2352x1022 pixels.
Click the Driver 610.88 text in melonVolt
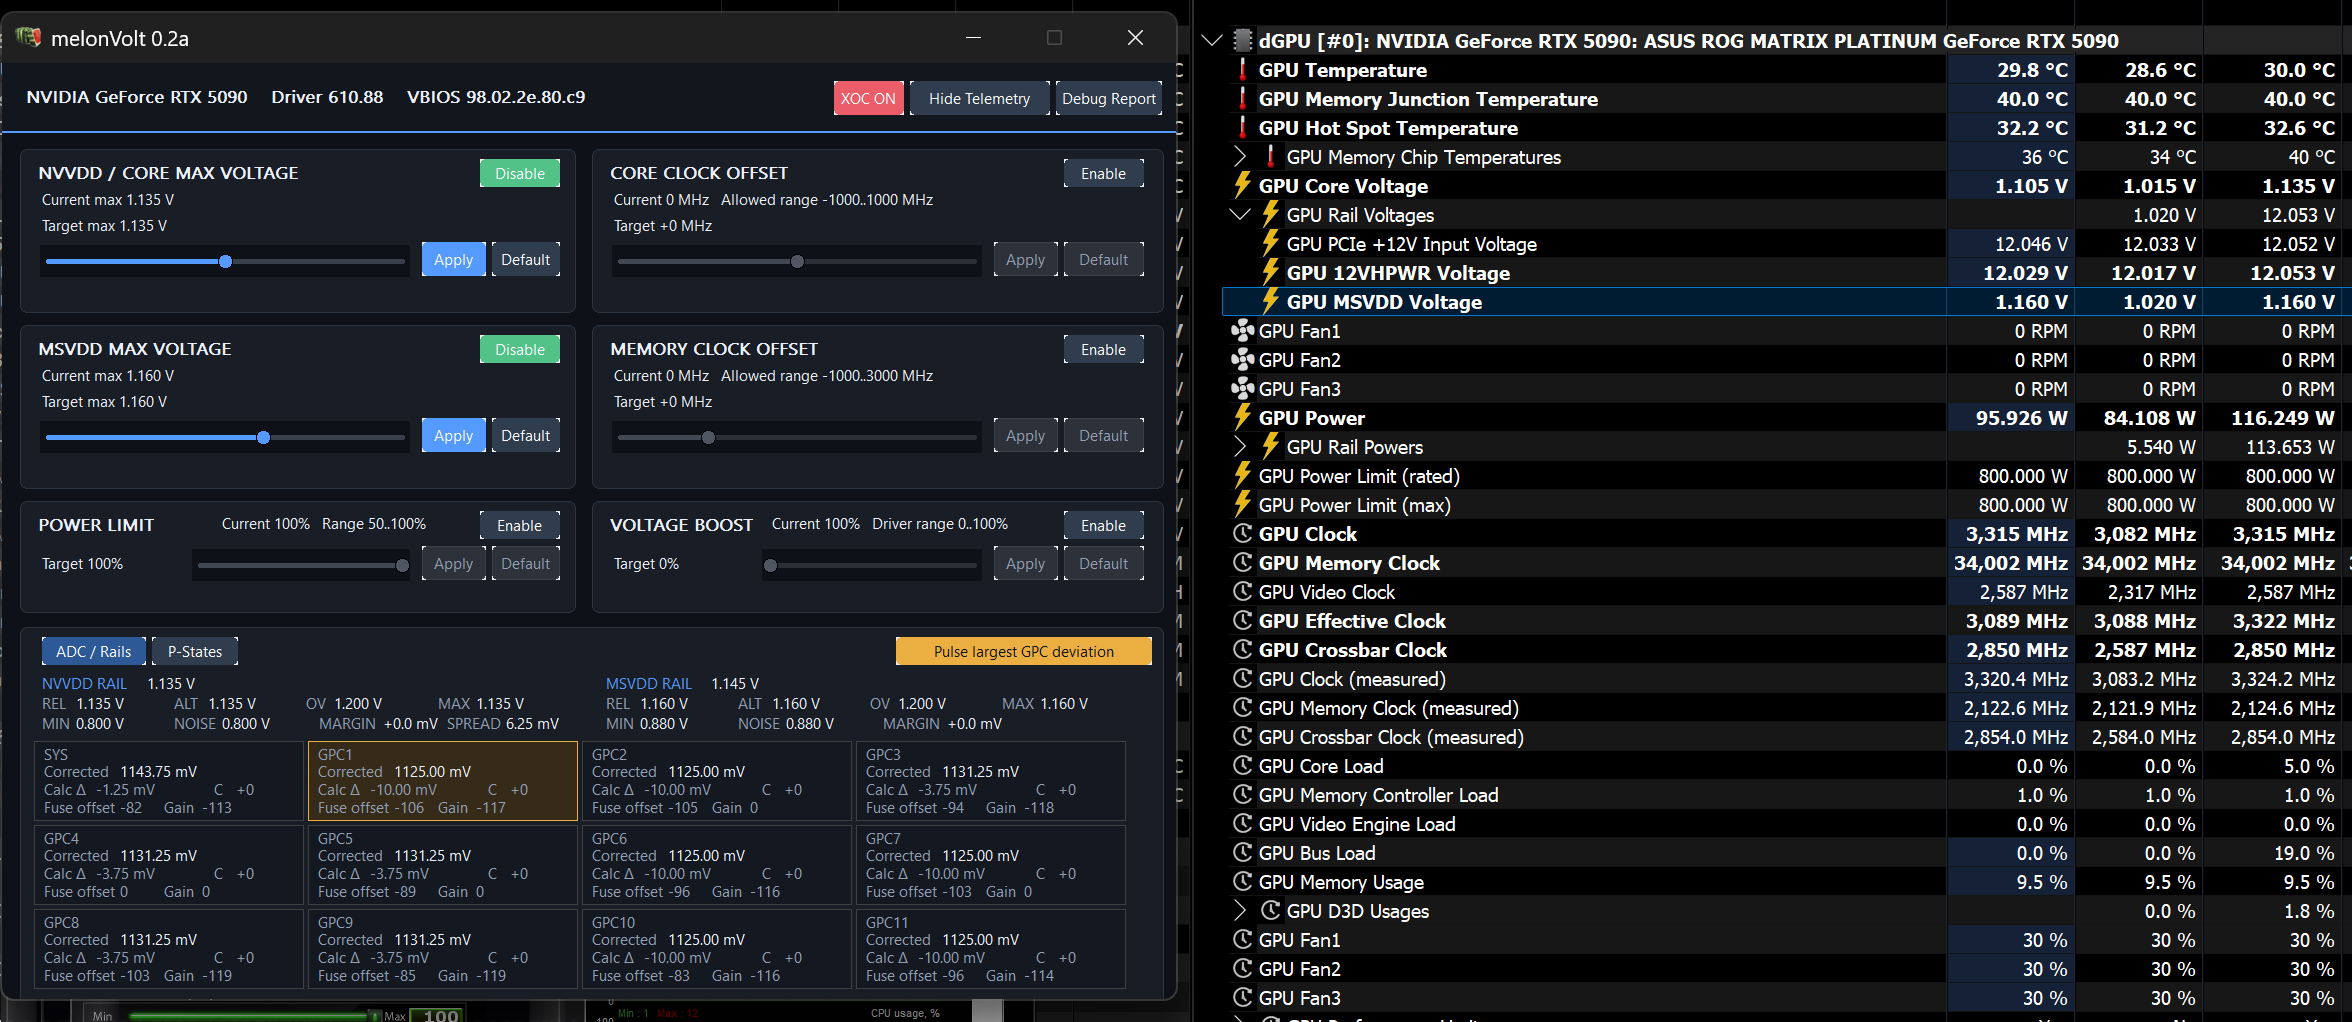pos(327,97)
